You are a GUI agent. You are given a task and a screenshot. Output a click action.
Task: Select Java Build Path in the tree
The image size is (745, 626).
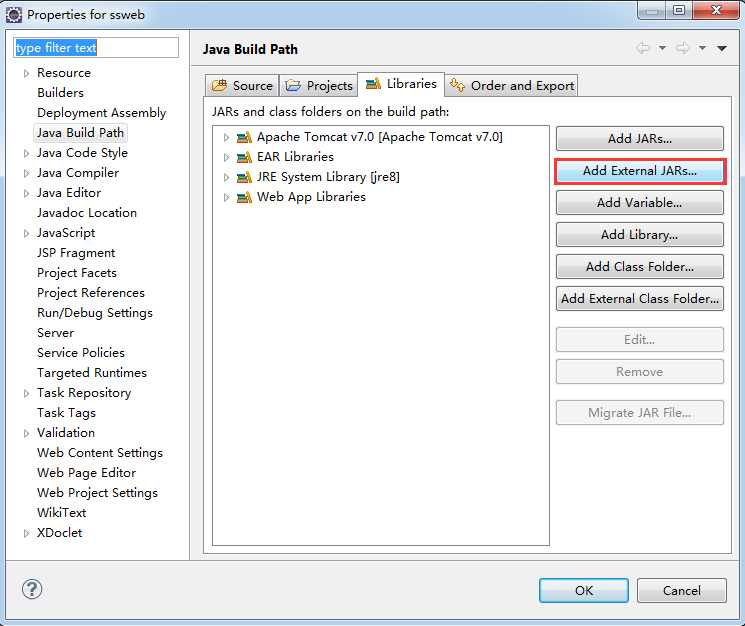(x=80, y=133)
